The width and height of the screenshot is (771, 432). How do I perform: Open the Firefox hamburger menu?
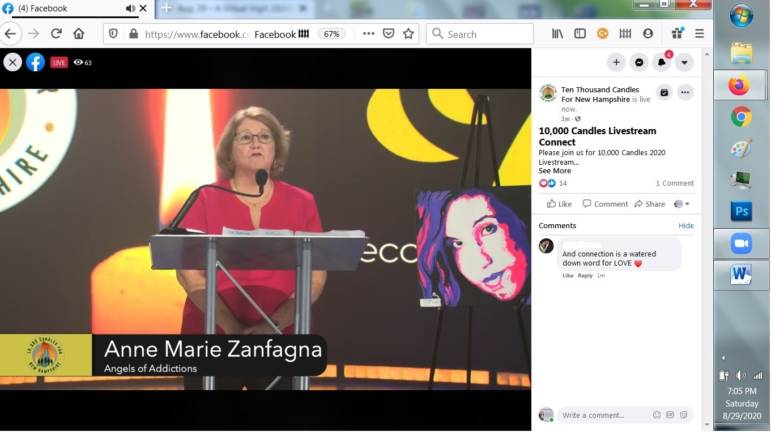pyautogui.click(x=700, y=33)
